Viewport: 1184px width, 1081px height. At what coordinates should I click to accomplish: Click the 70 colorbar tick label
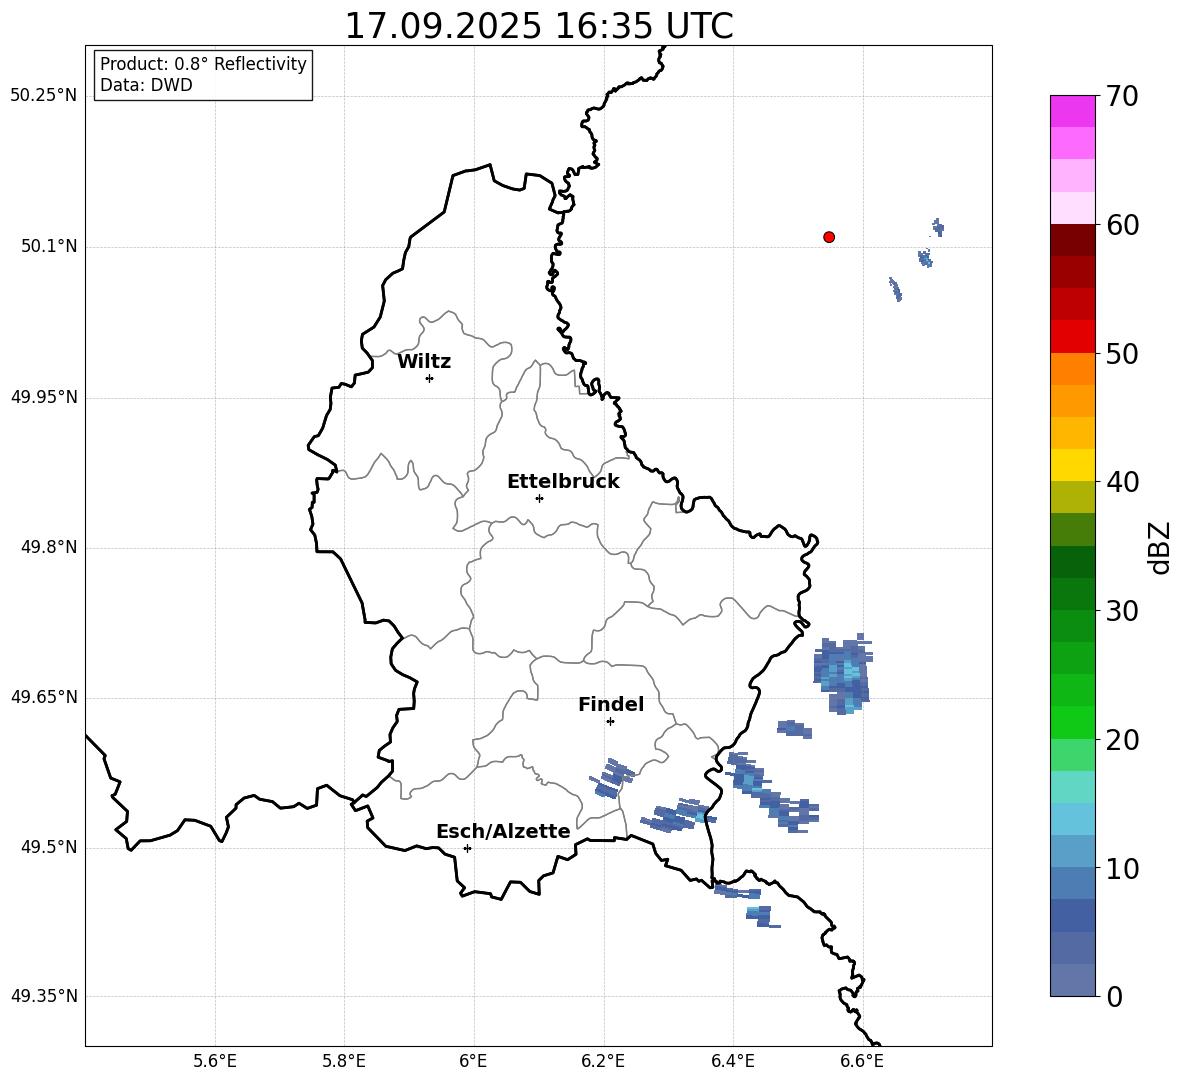click(1122, 96)
